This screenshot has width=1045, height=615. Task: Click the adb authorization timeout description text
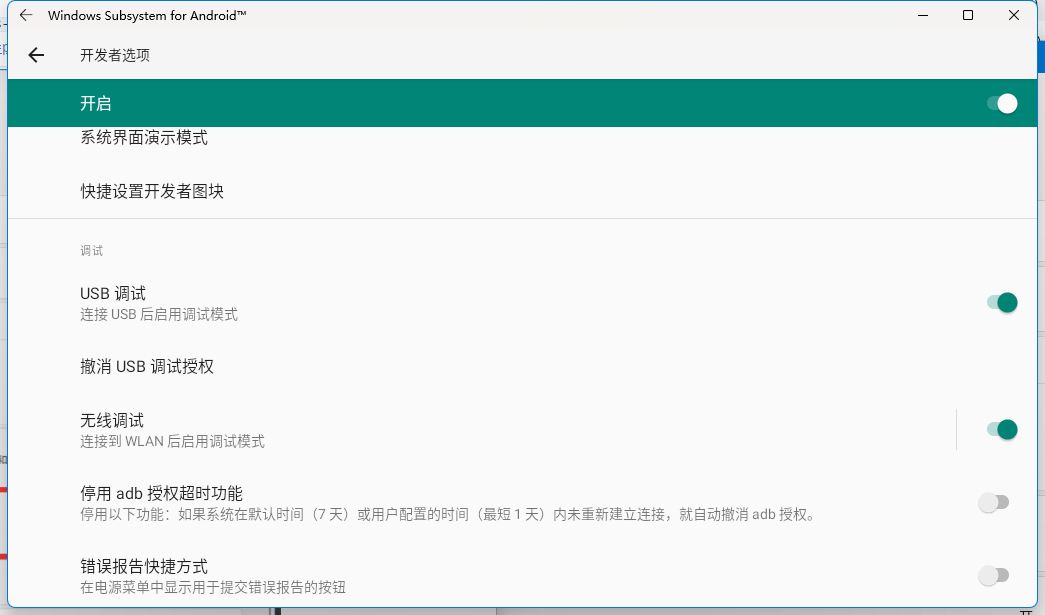[x=449, y=515]
